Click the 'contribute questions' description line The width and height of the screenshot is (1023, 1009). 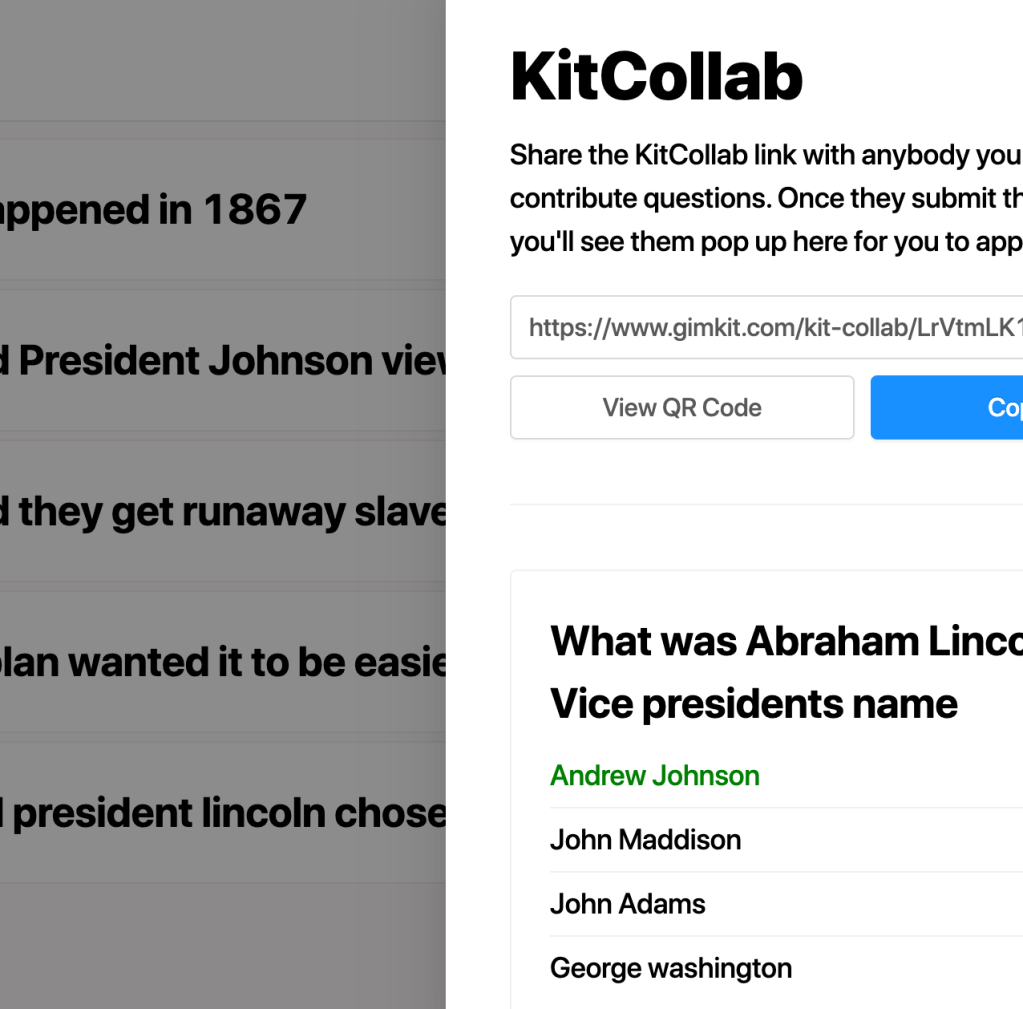[x=766, y=198]
